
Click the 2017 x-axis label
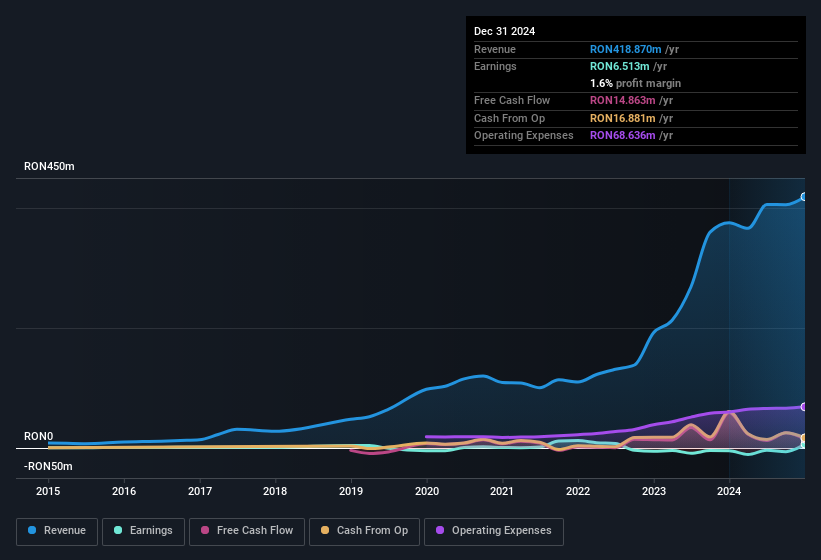click(x=200, y=491)
